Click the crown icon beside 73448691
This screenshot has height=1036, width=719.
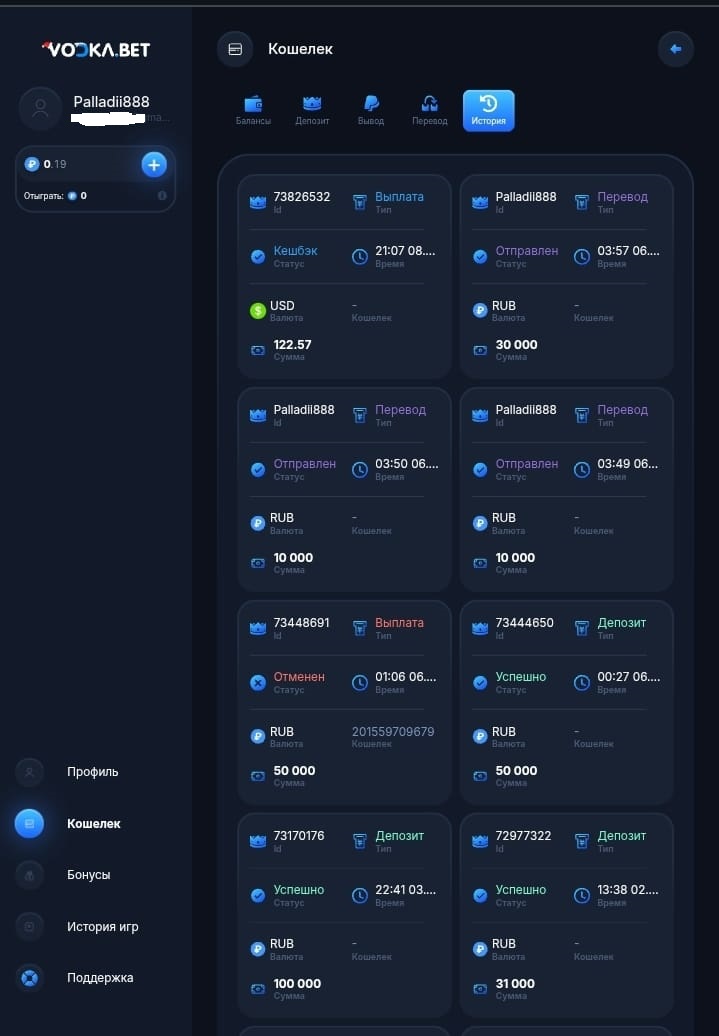(x=258, y=628)
